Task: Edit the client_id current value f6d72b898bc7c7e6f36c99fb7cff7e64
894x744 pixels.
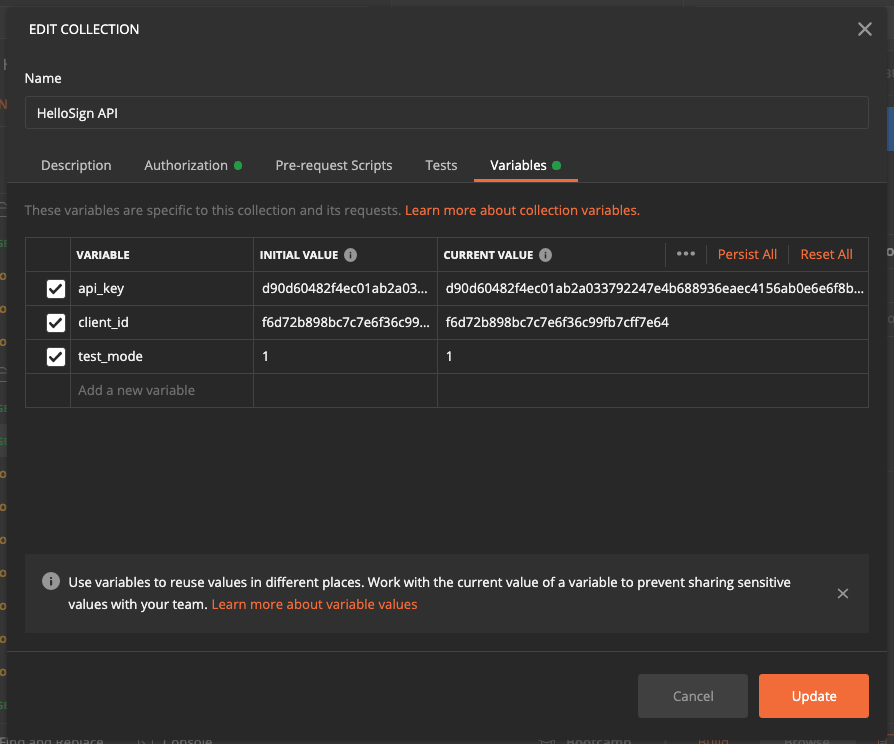Action: [653, 323]
